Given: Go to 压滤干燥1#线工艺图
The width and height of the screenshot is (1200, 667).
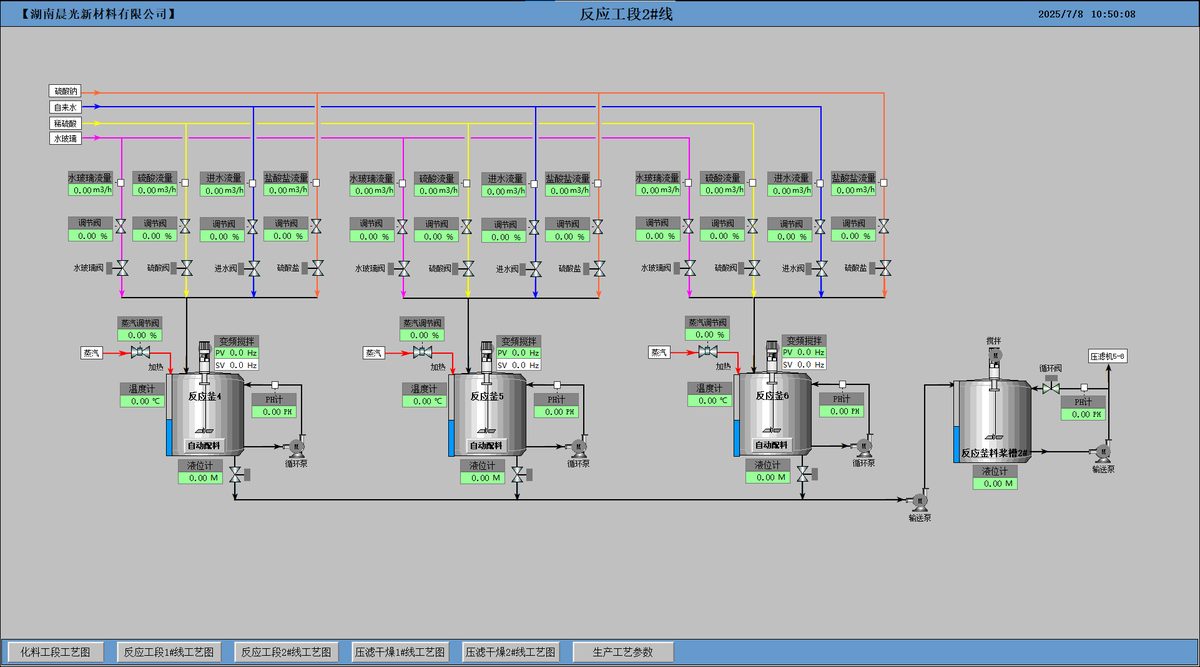Looking at the screenshot, I should pos(399,652).
